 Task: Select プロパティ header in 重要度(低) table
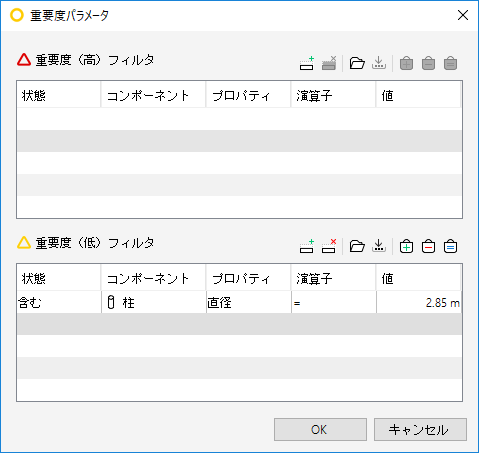coord(248,278)
